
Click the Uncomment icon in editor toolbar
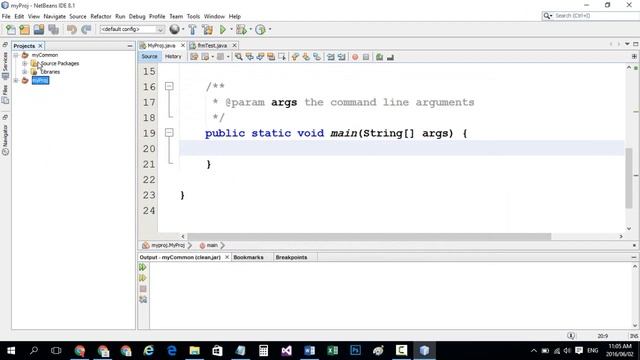pyautogui.click(x=390, y=57)
